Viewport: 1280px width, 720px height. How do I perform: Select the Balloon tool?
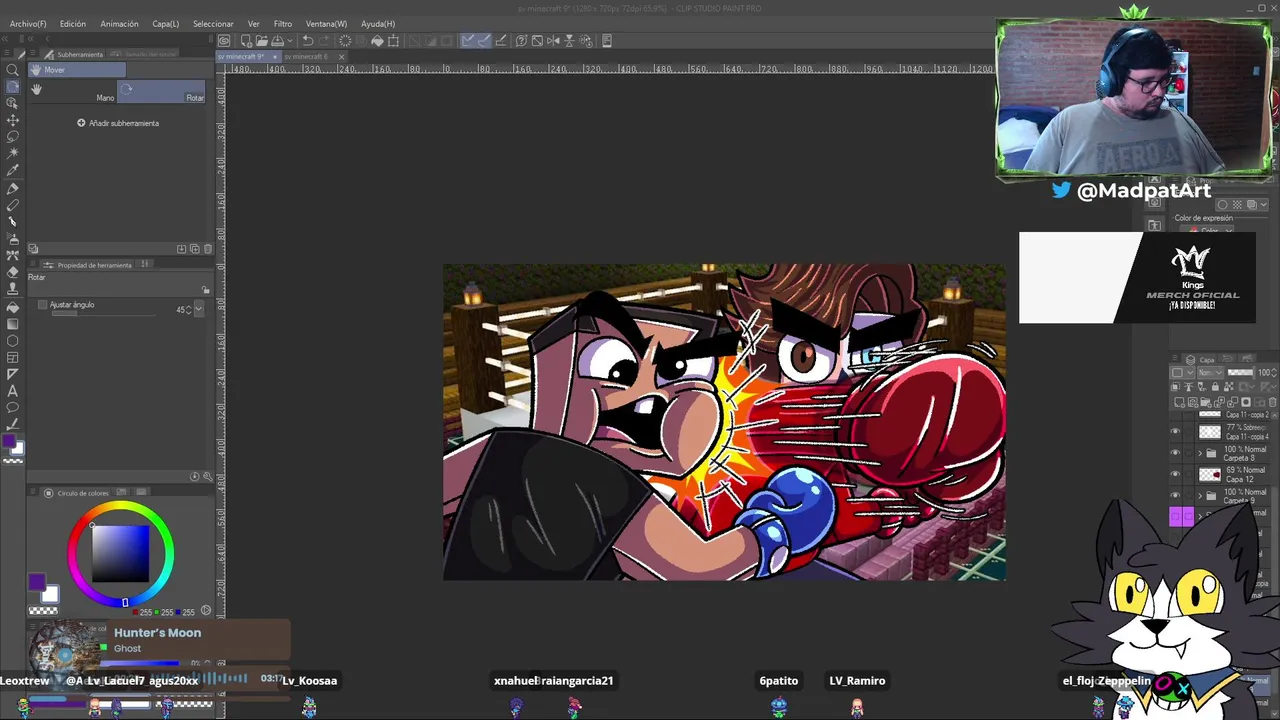click(13, 407)
